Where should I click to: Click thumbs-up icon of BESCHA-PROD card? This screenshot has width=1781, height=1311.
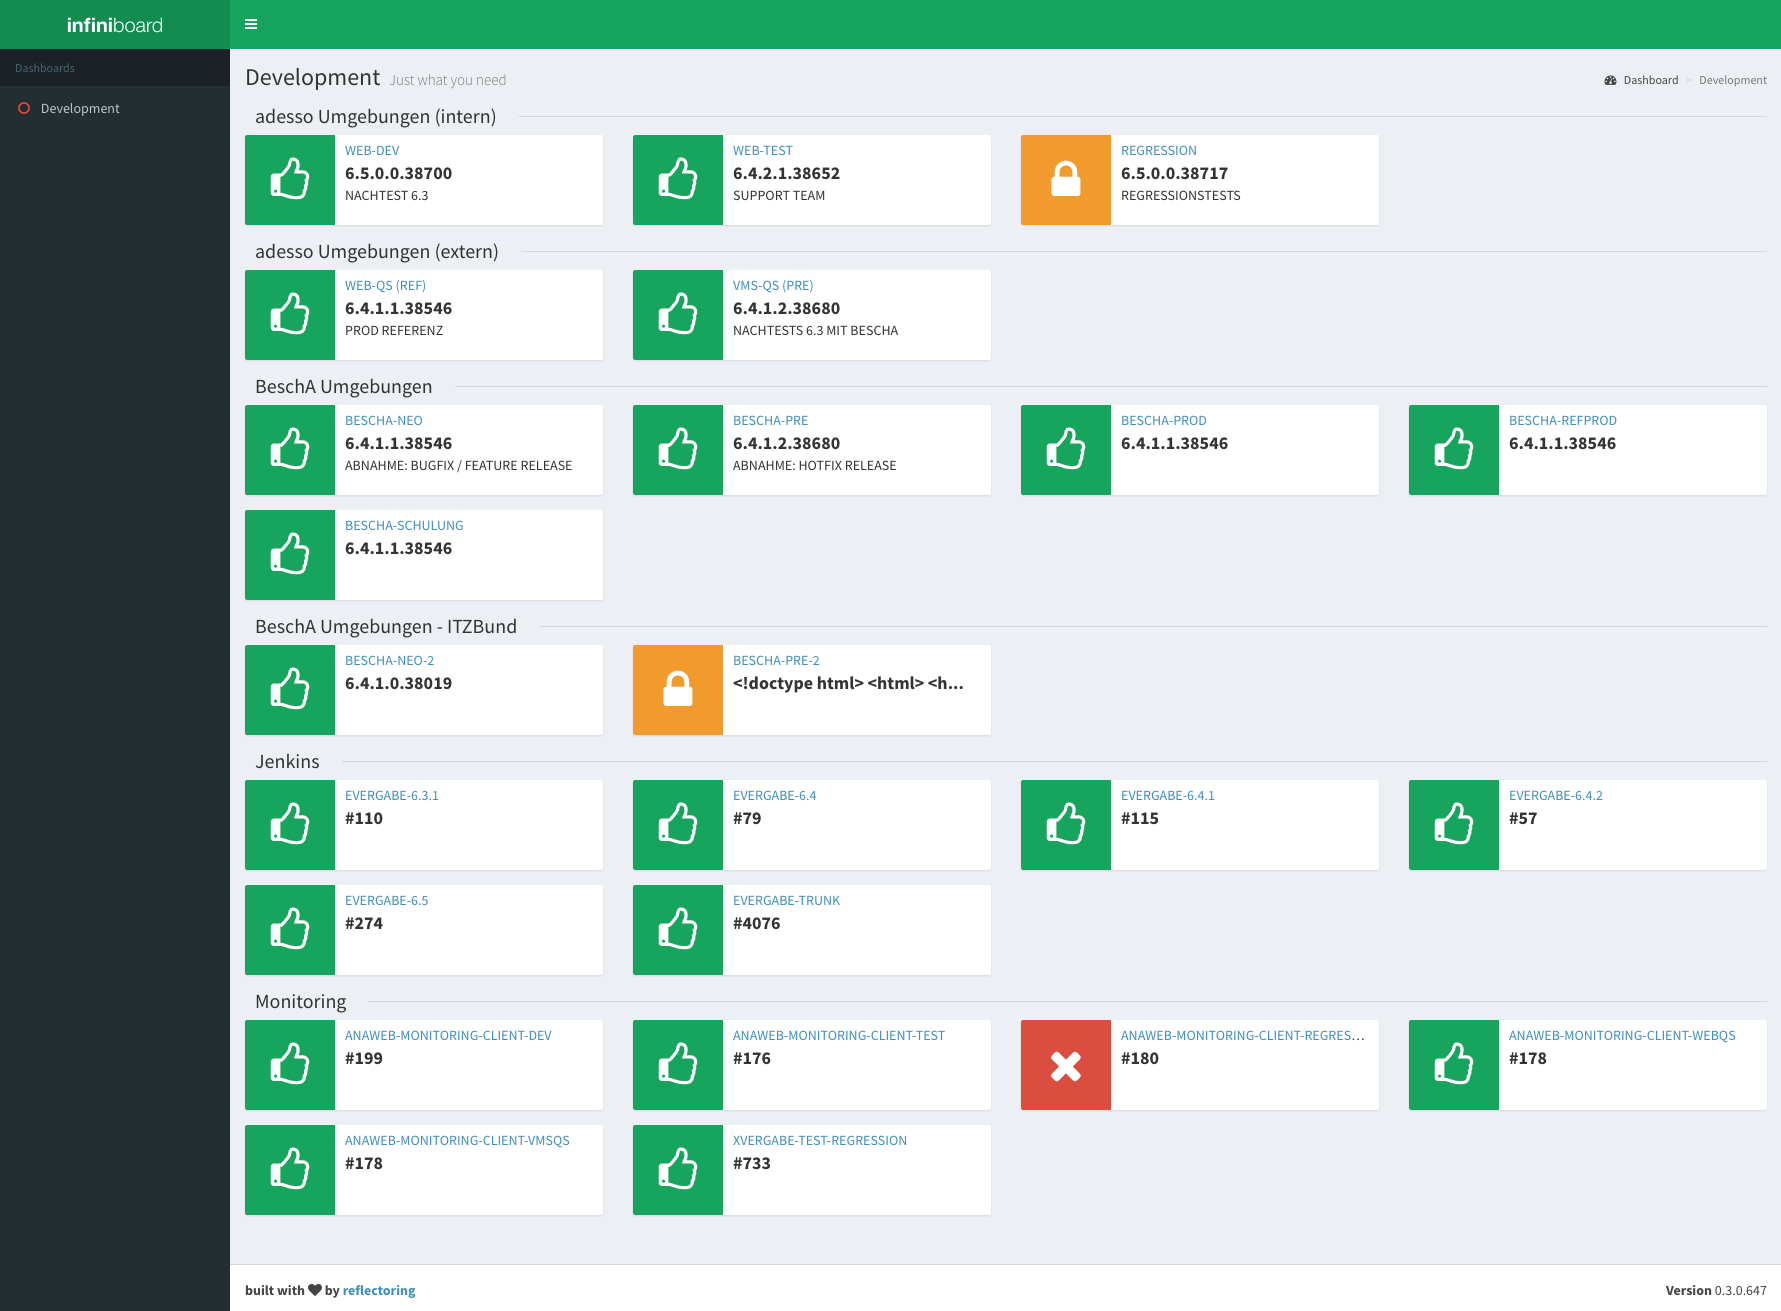[1066, 450]
